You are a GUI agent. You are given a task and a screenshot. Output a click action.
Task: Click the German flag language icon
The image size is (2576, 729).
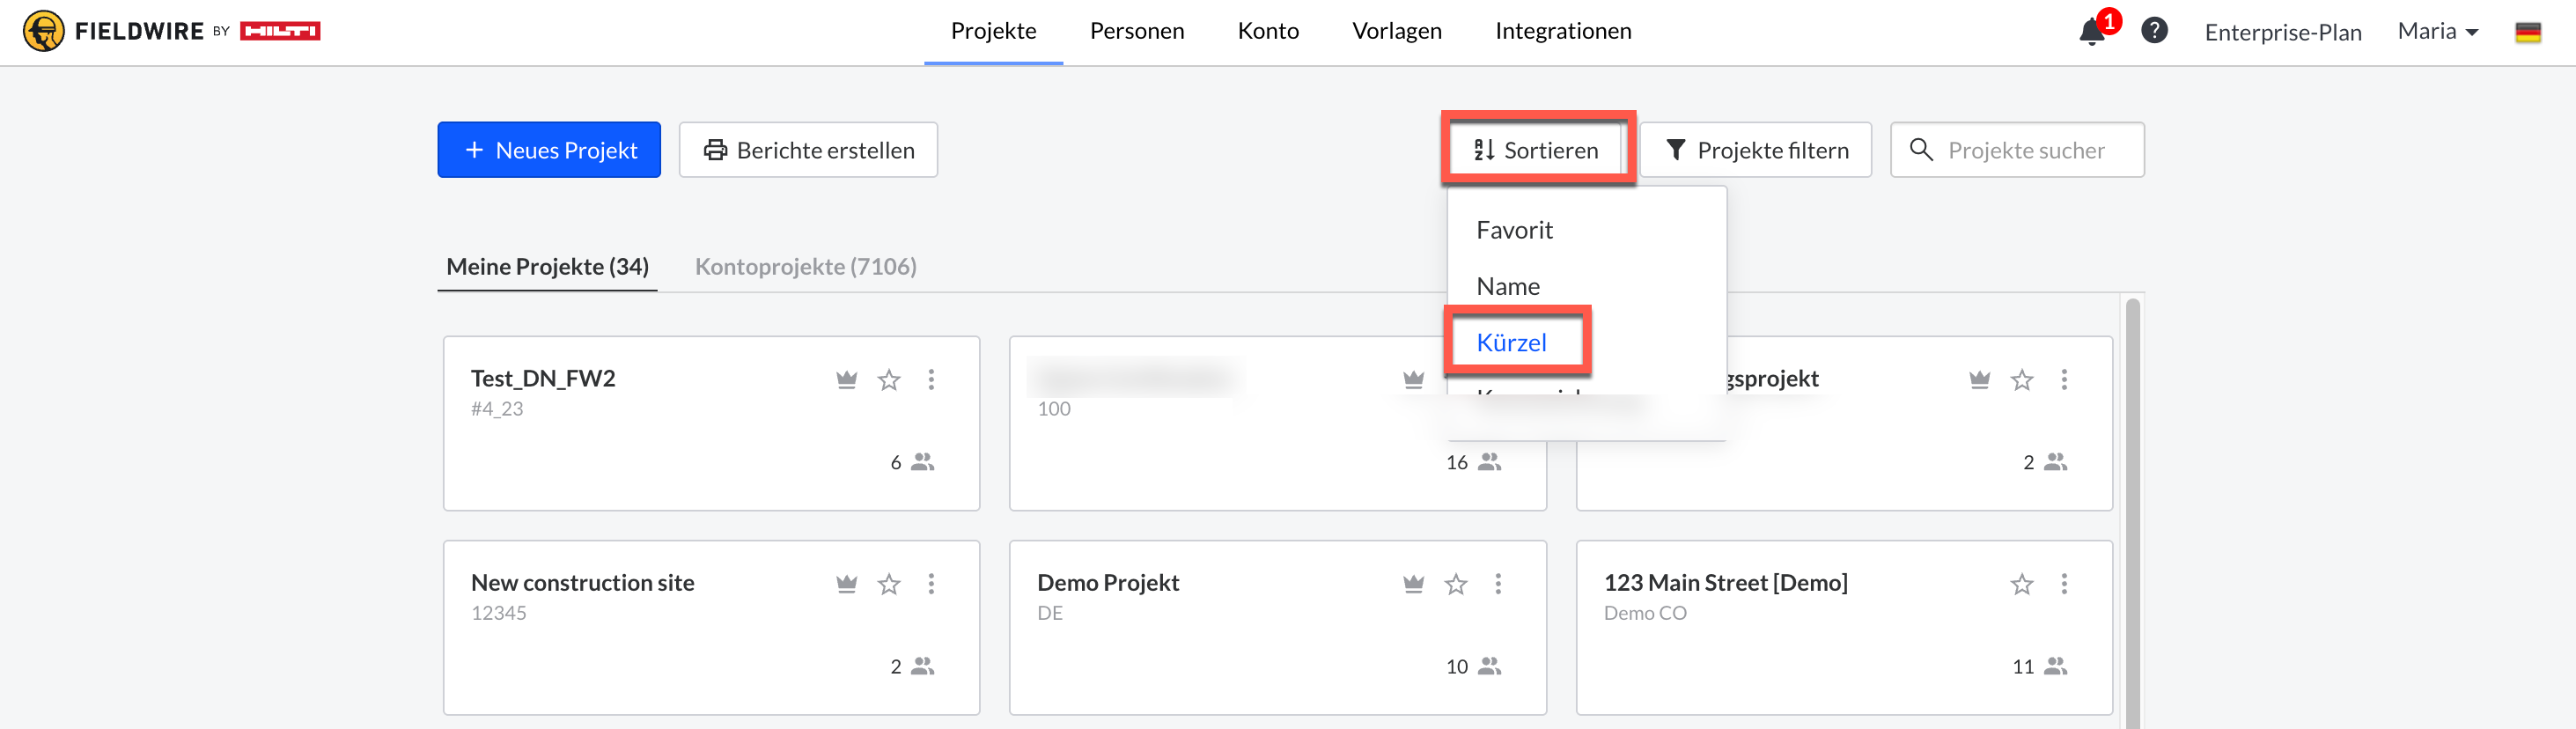pos(2527,32)
